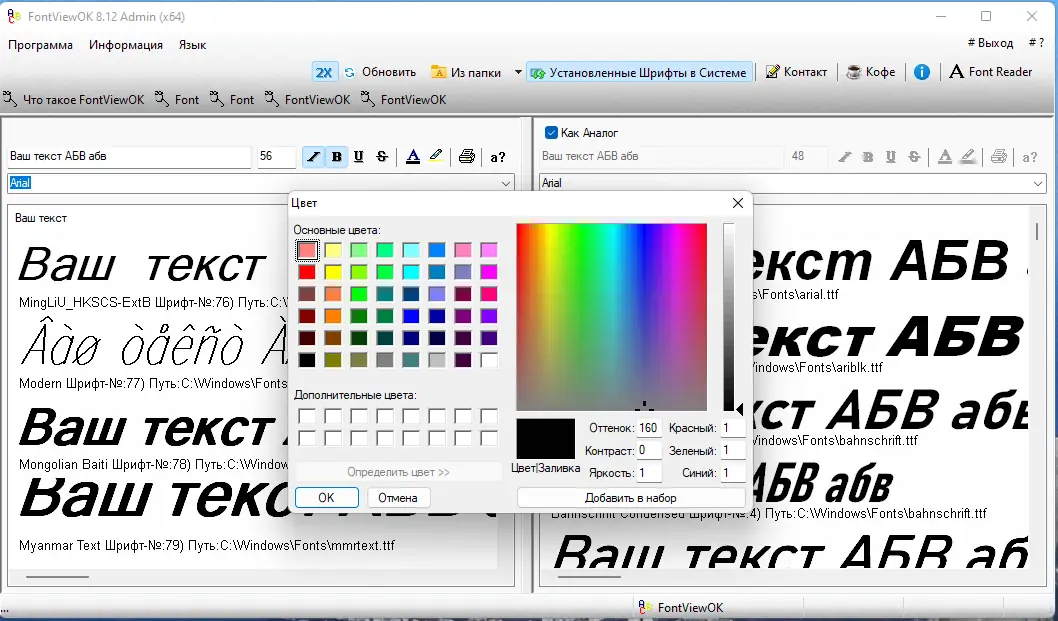Click the a? button left pane
Image resolution: width=1058 pixels, height=621 pixels.
[x=498, y=157]
